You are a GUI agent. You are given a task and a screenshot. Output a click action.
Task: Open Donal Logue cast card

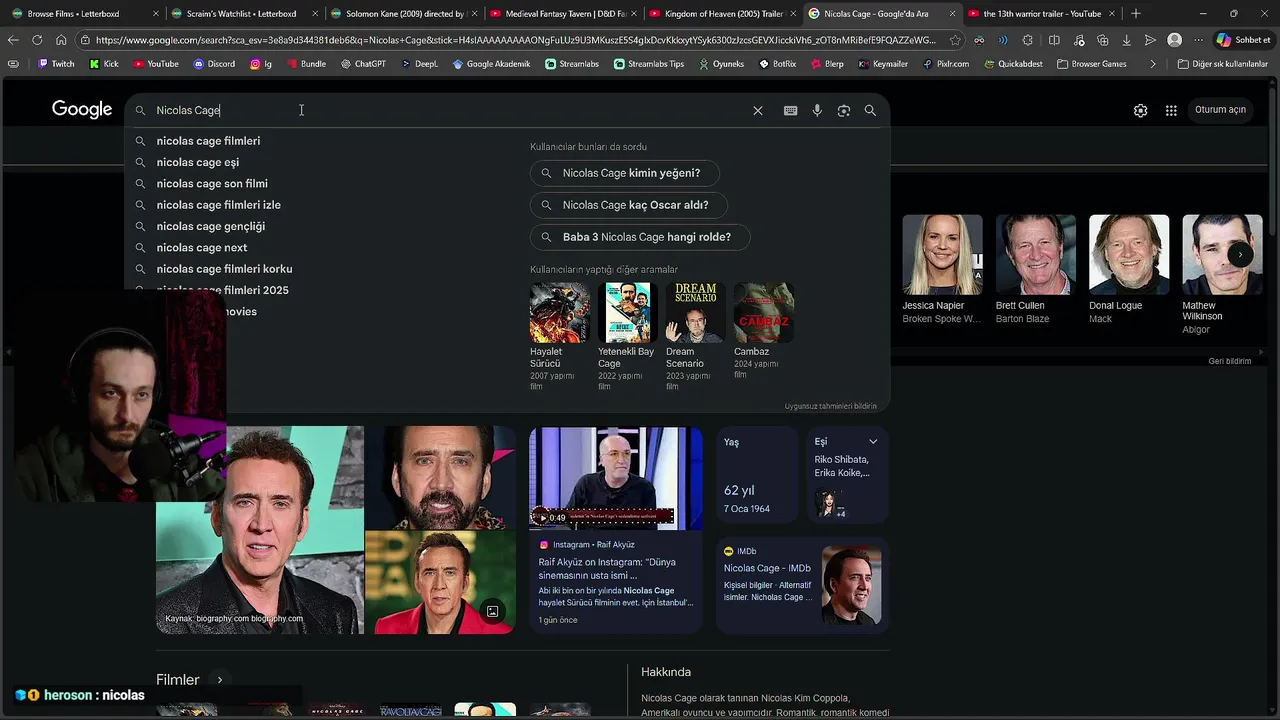click(x=1128, y=270)
